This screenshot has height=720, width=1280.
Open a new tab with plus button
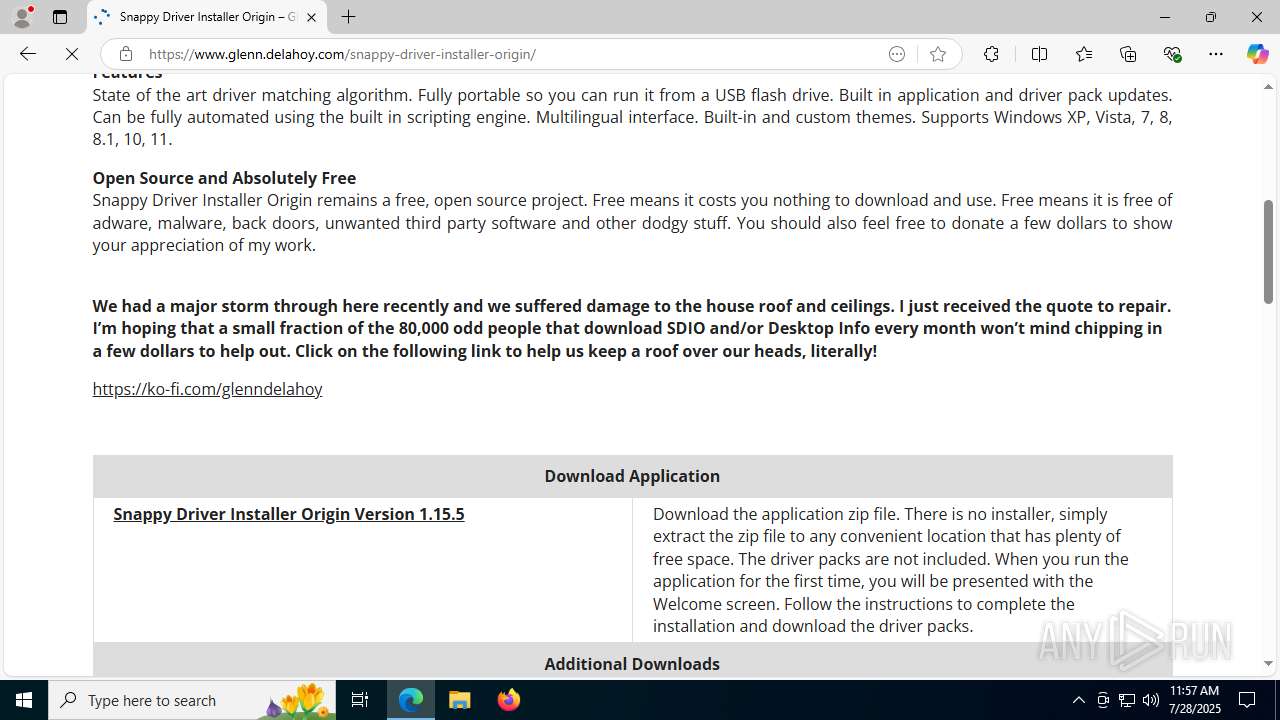pyautogui.click(x=348, y=17)
